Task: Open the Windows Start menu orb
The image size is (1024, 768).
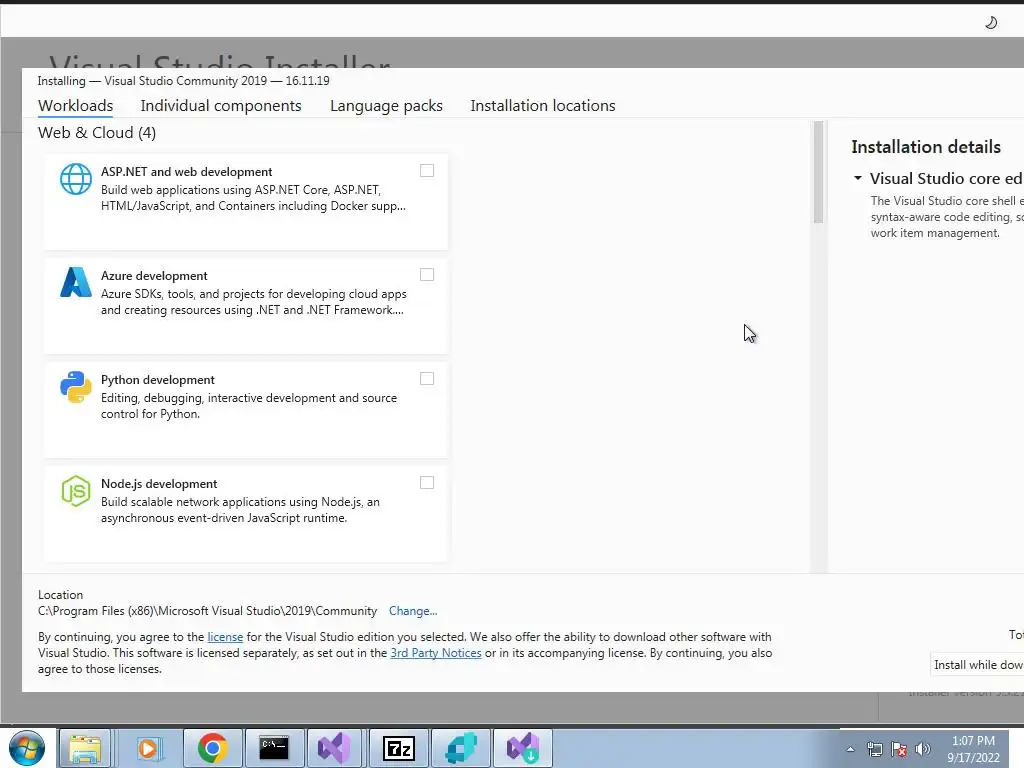Action: pos(27,748)
